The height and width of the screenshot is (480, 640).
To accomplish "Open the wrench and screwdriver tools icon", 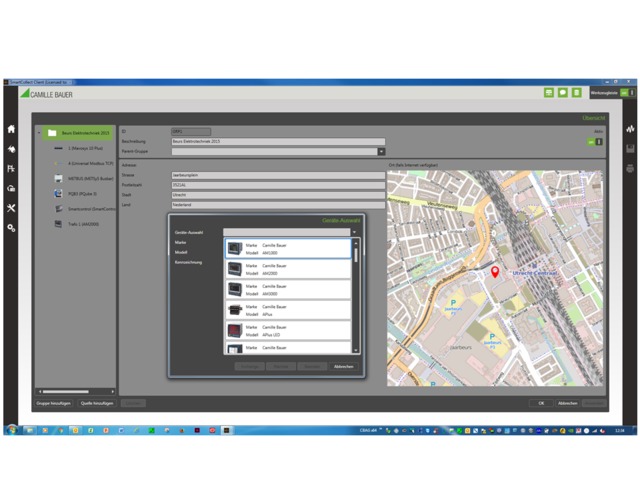I will [x=11, y=208].
